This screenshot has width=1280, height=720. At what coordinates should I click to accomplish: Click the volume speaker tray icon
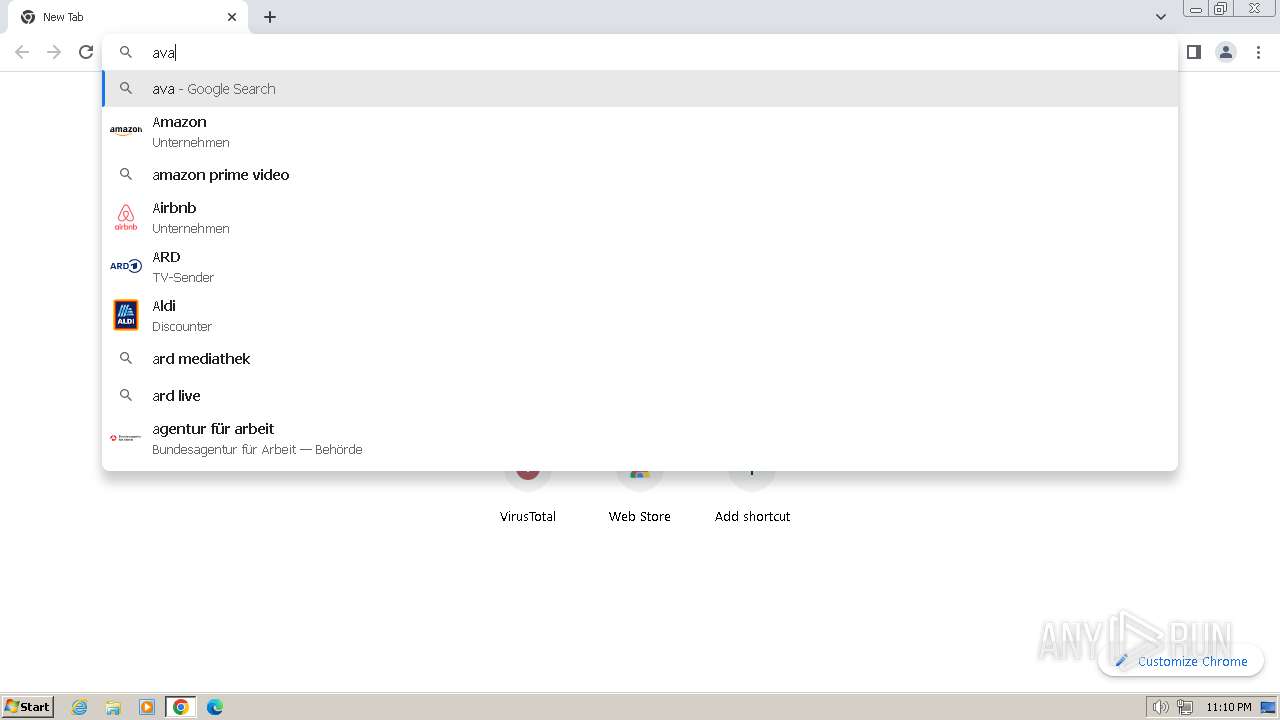pyautogui.click(x=1160, y=707)
